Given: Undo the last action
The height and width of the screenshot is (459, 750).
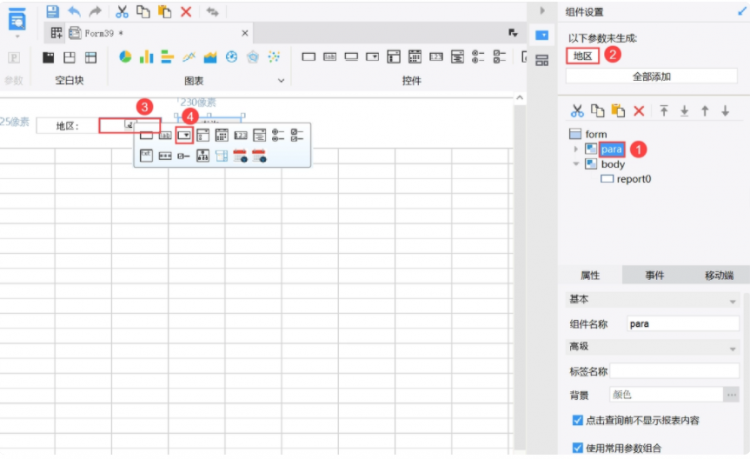Looking at the screenshot, I should click(74, 11).
